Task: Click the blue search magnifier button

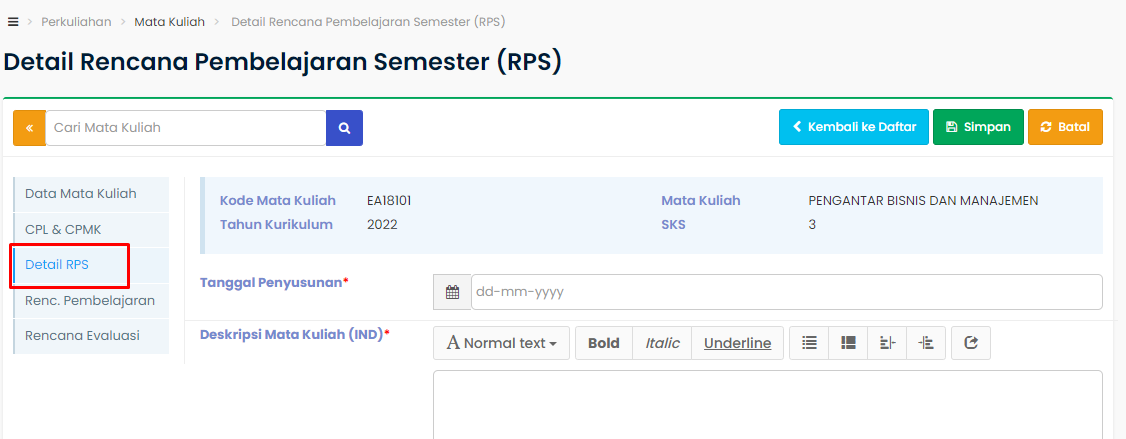Action: tap(344, 128)
